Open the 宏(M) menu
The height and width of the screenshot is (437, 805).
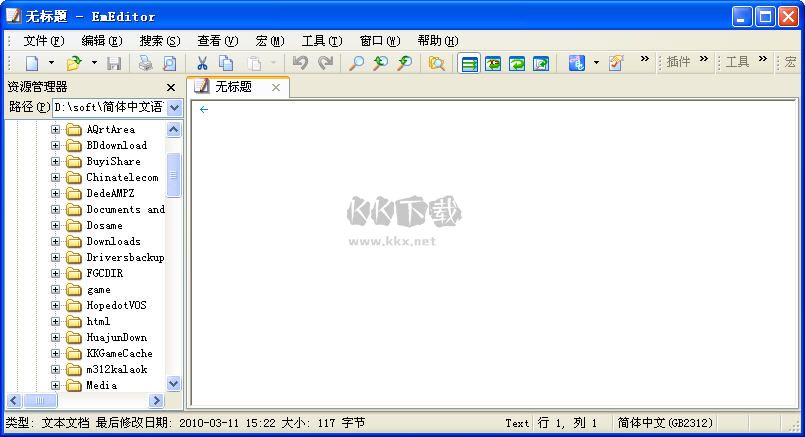coord(270,41)
